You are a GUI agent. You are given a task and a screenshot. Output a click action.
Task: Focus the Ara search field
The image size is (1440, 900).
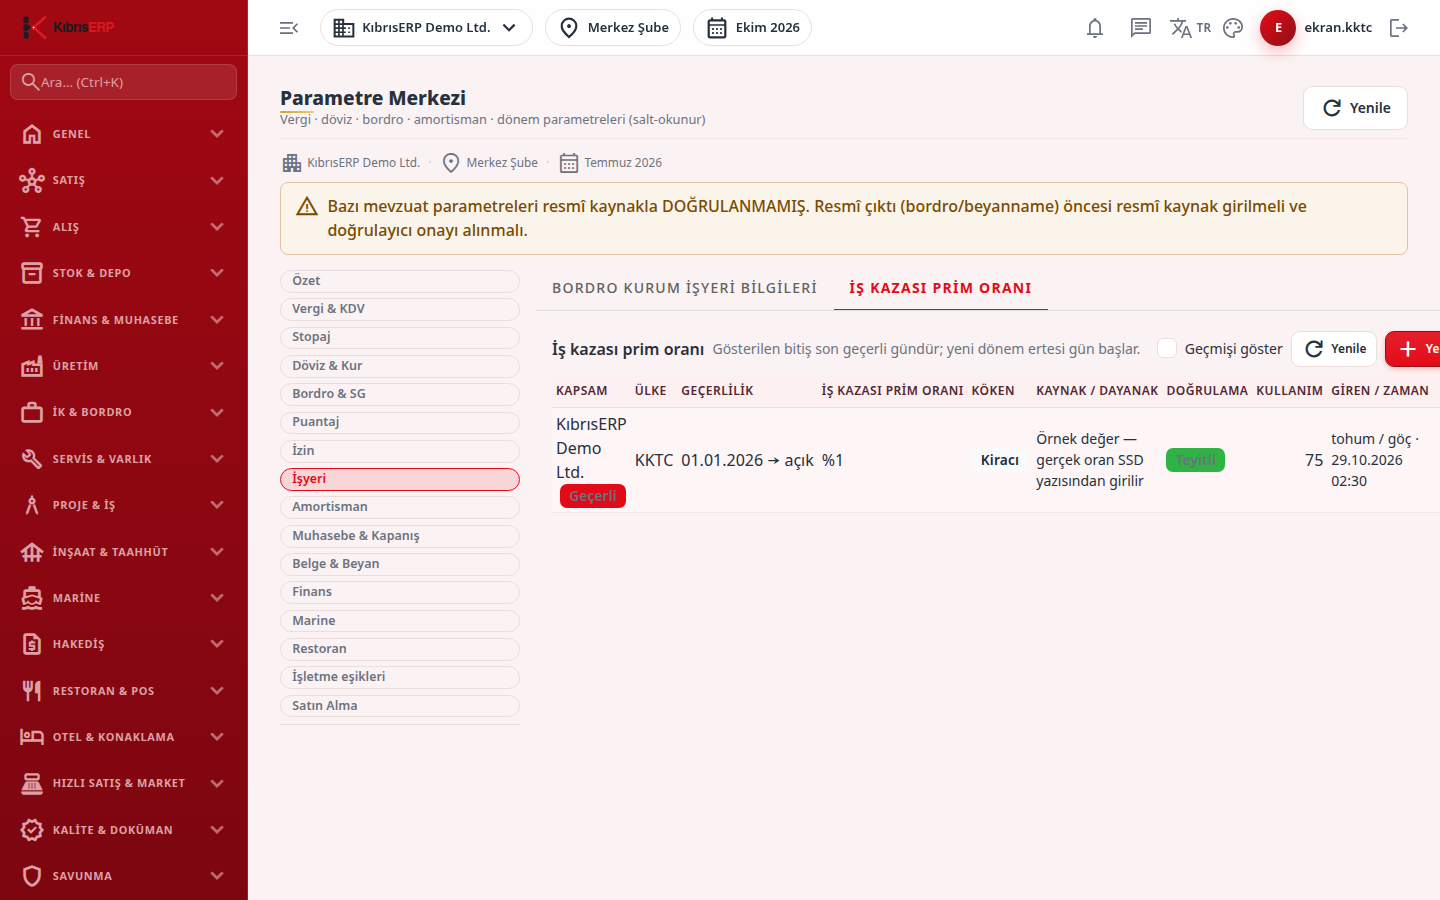coord(123,82)
